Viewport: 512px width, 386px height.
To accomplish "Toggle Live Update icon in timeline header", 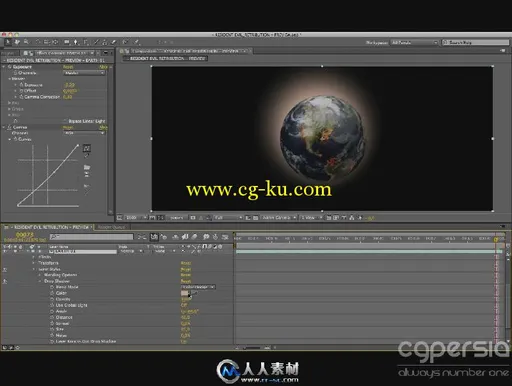I will point(154,237).
